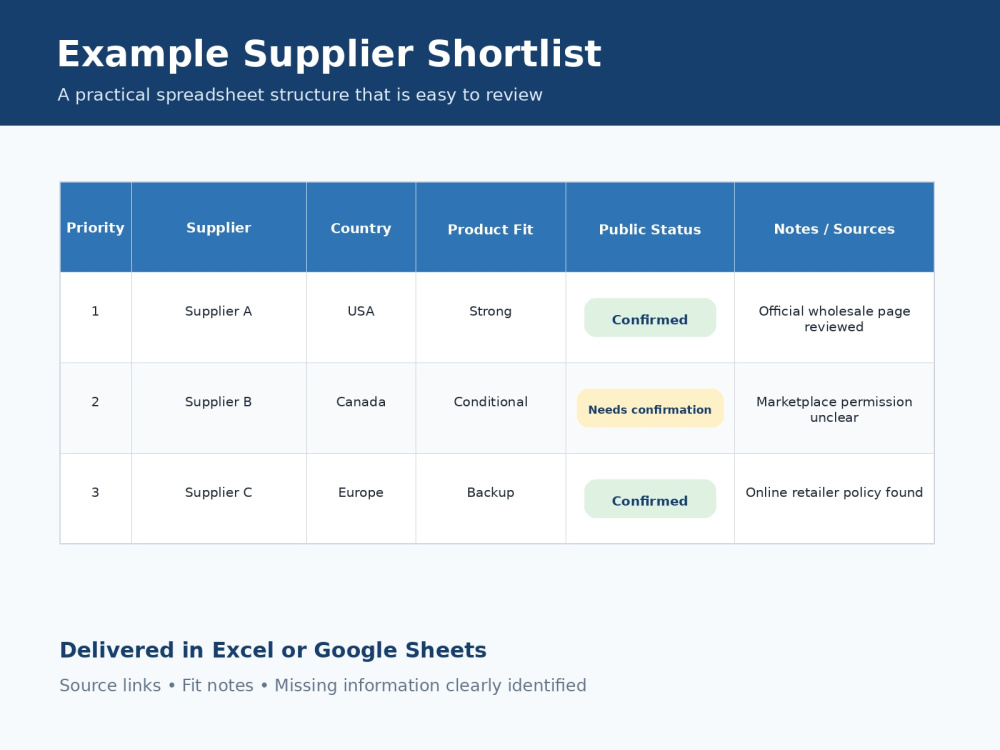Select the Notes / Sources header

click(834, 228)
